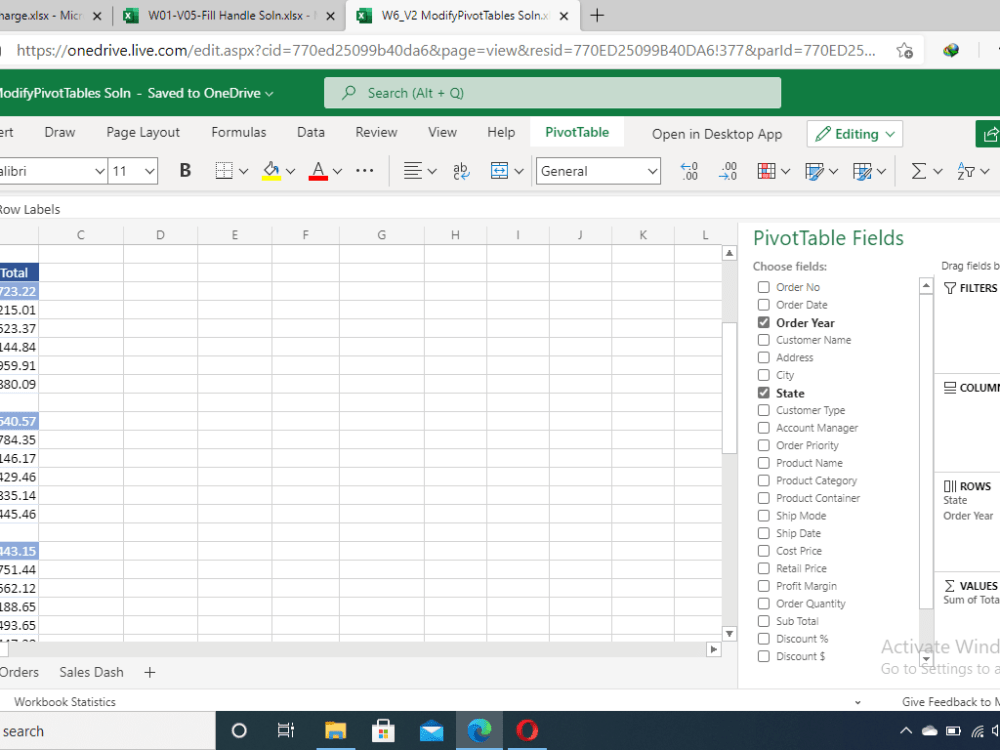
Task: Expand the Saved to OneDrive chevron
Action: pos(269,94)
